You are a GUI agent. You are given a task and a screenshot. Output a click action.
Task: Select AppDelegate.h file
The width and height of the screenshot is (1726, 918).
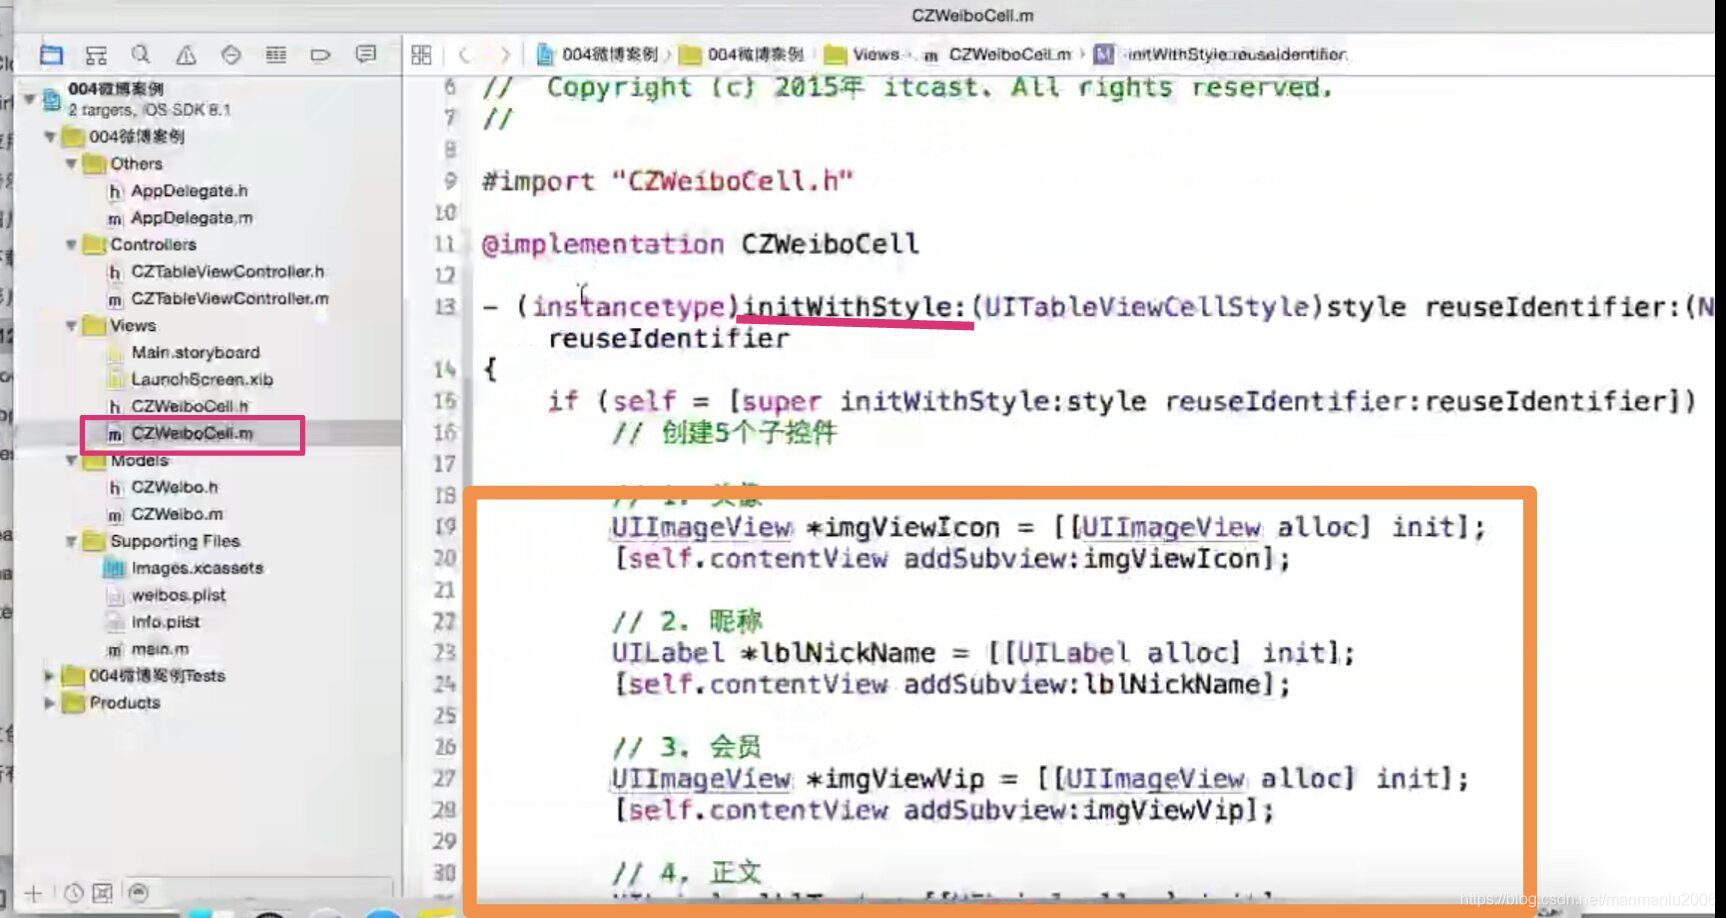(x=189, y=191)
